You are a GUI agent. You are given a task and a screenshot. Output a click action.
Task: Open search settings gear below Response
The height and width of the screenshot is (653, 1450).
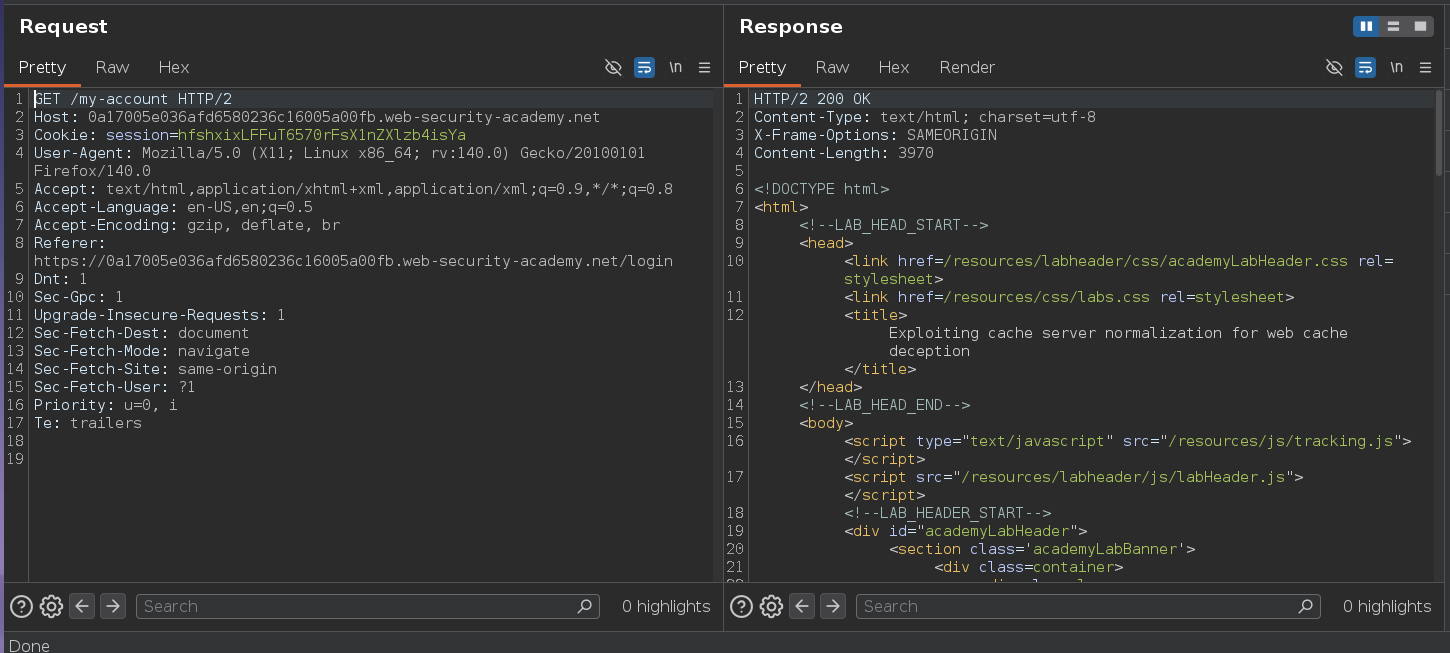tap(771, 606)
